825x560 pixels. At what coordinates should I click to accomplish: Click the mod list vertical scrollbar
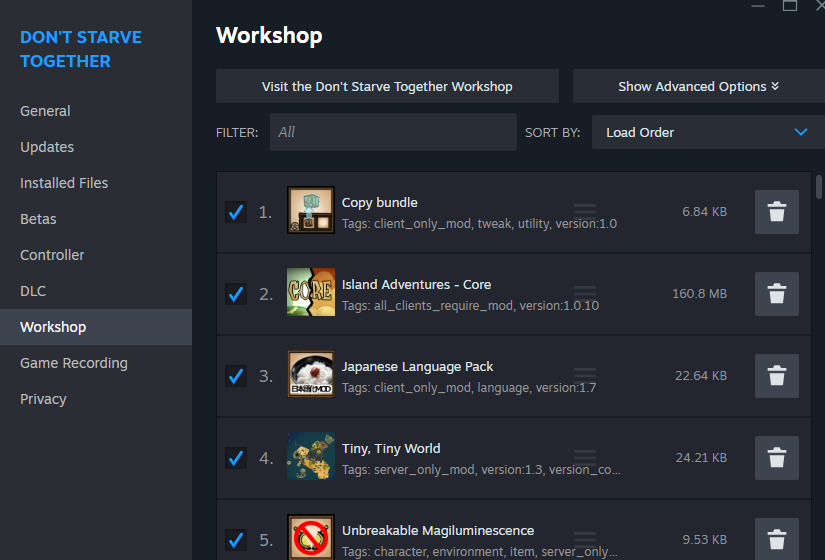[819, 190]
